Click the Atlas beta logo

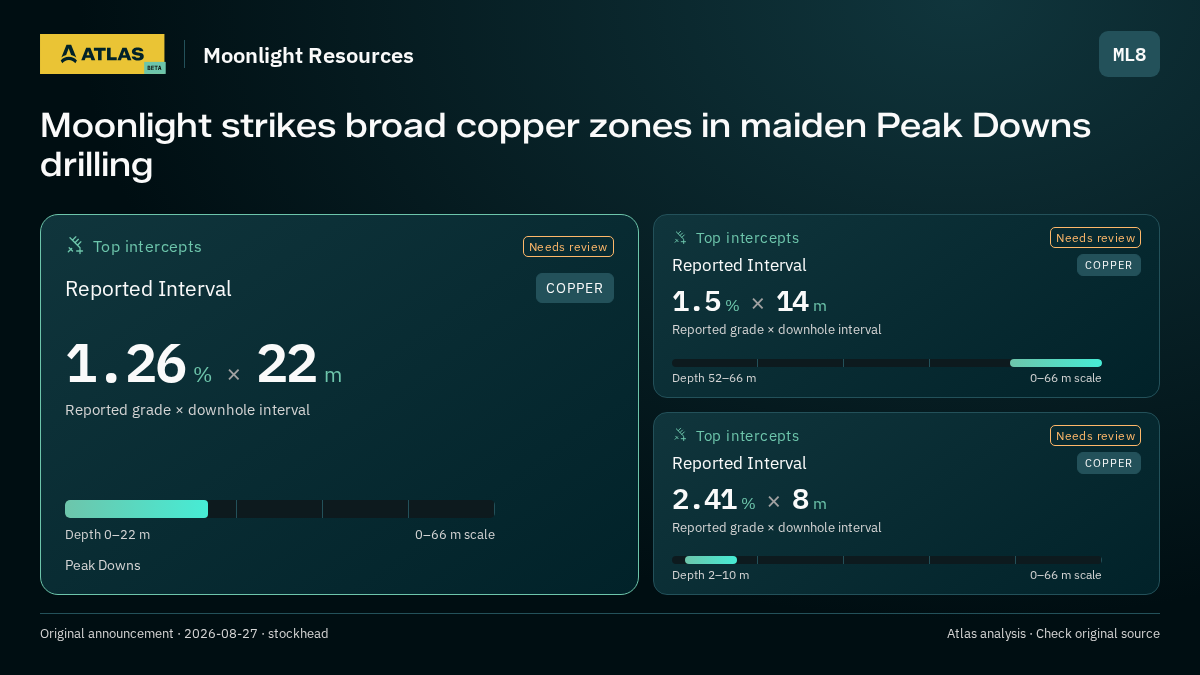[103, 54]
